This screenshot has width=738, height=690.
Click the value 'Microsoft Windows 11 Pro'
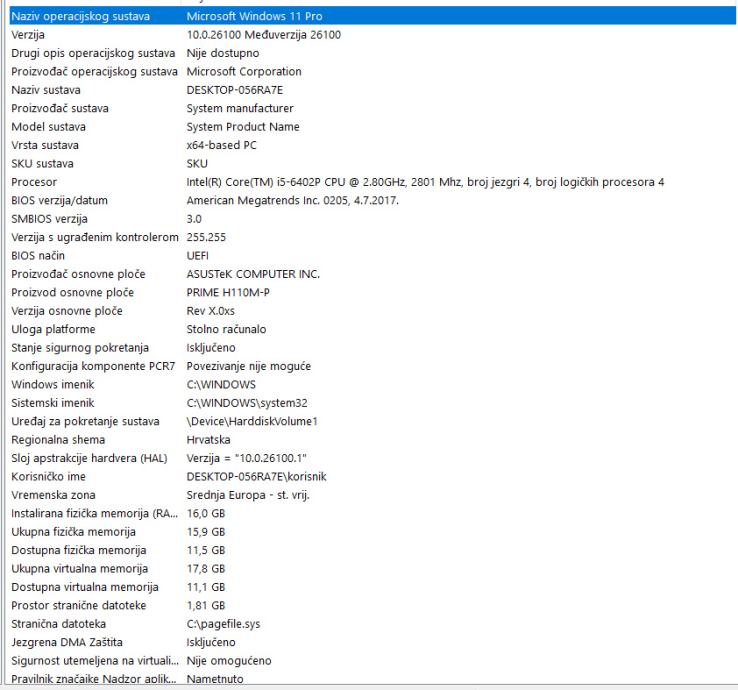click(x=254, y=16)
